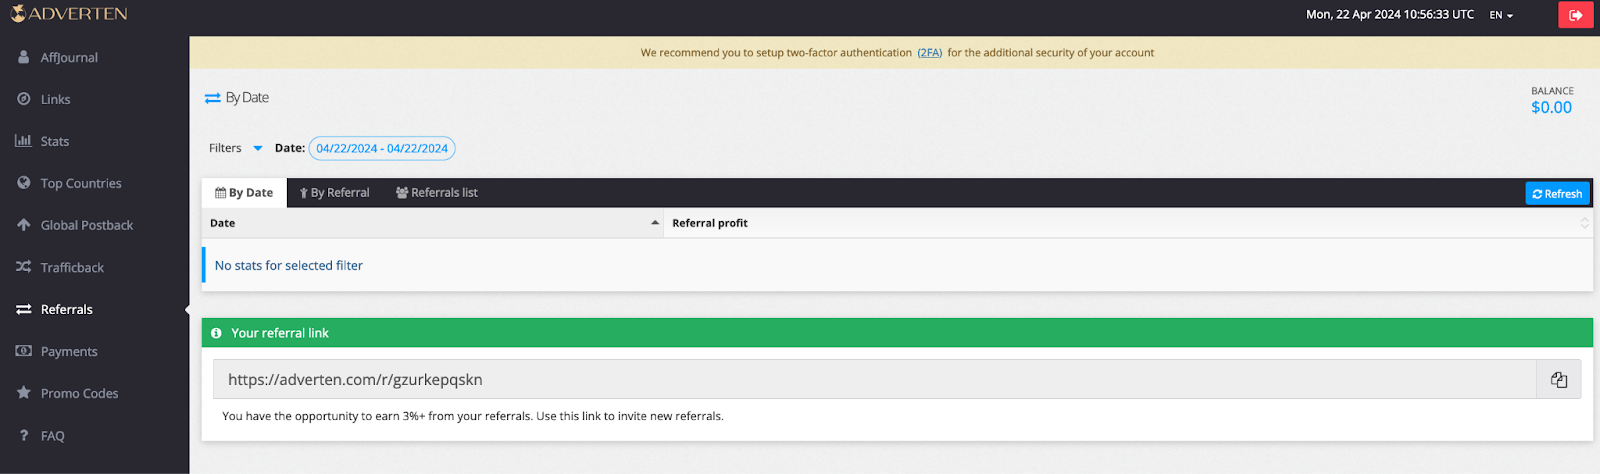Click the Stats bar chart icon
This screenshot has width=1600, height=474.
(23, 141)
